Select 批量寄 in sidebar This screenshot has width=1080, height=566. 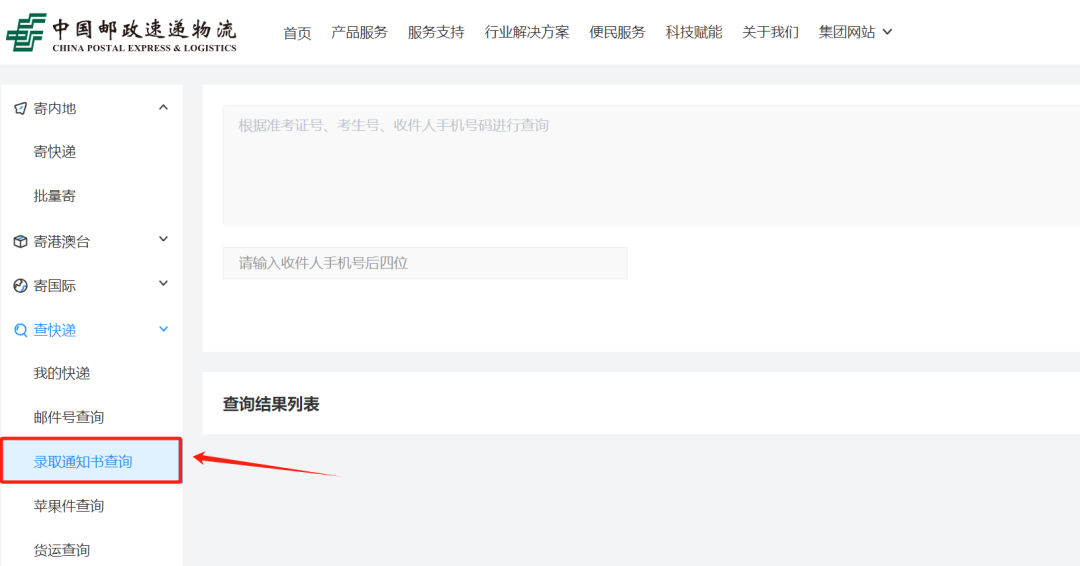pos(54,196)
